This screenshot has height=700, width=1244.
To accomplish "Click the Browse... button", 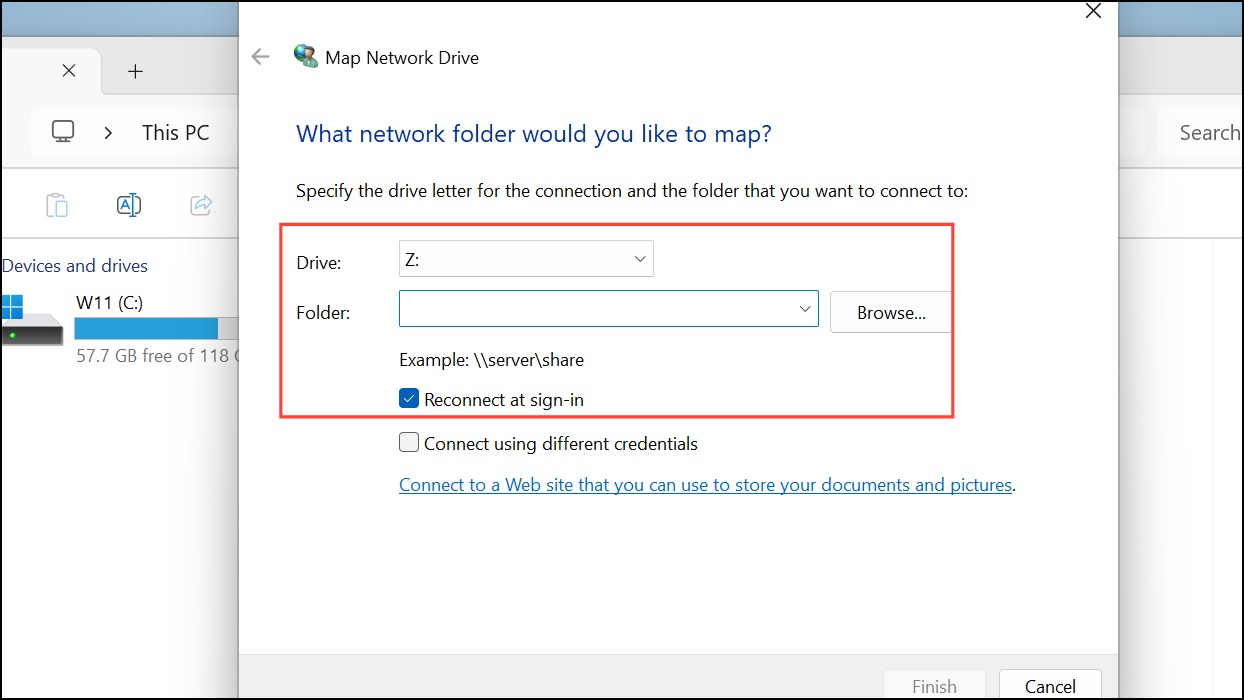I will [891, 313].
